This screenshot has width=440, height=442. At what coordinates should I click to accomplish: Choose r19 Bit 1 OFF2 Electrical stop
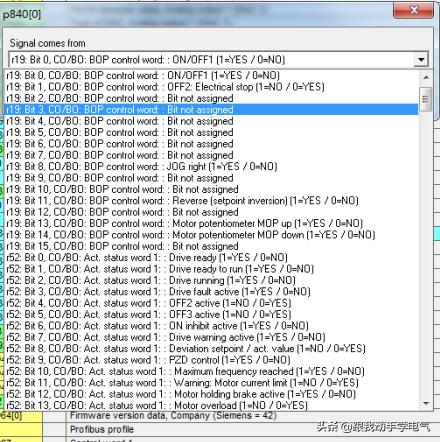[x=211, y=87]
